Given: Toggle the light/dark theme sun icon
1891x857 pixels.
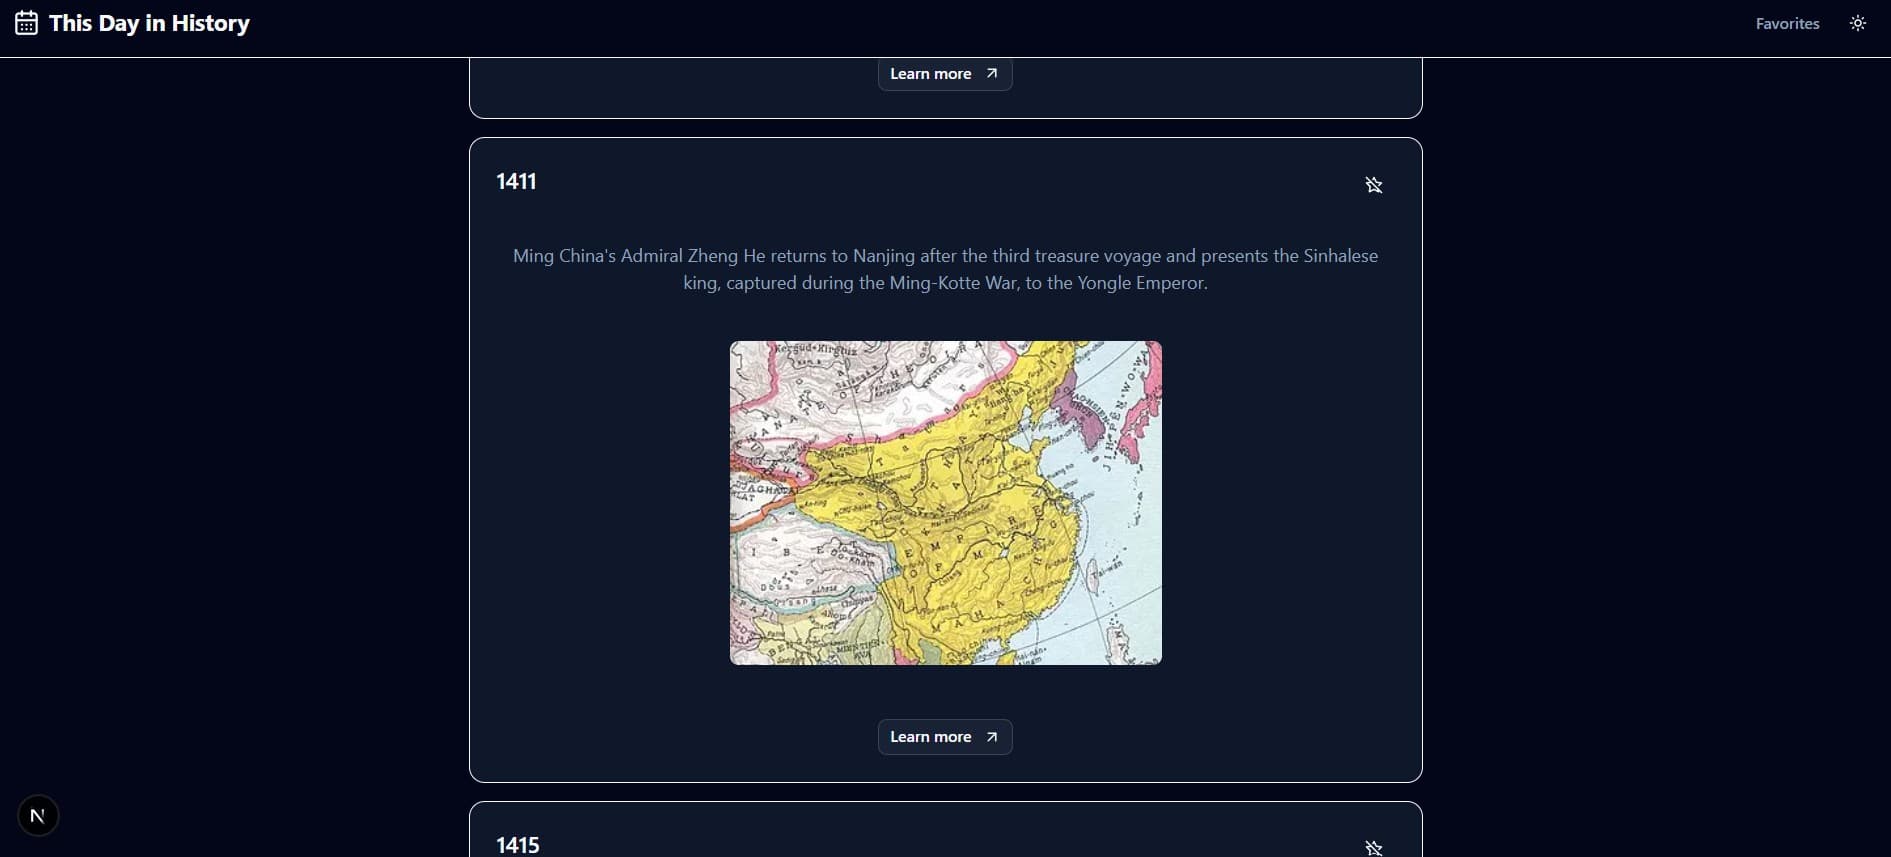Looking at the screenshot, I should (1857, 23).
